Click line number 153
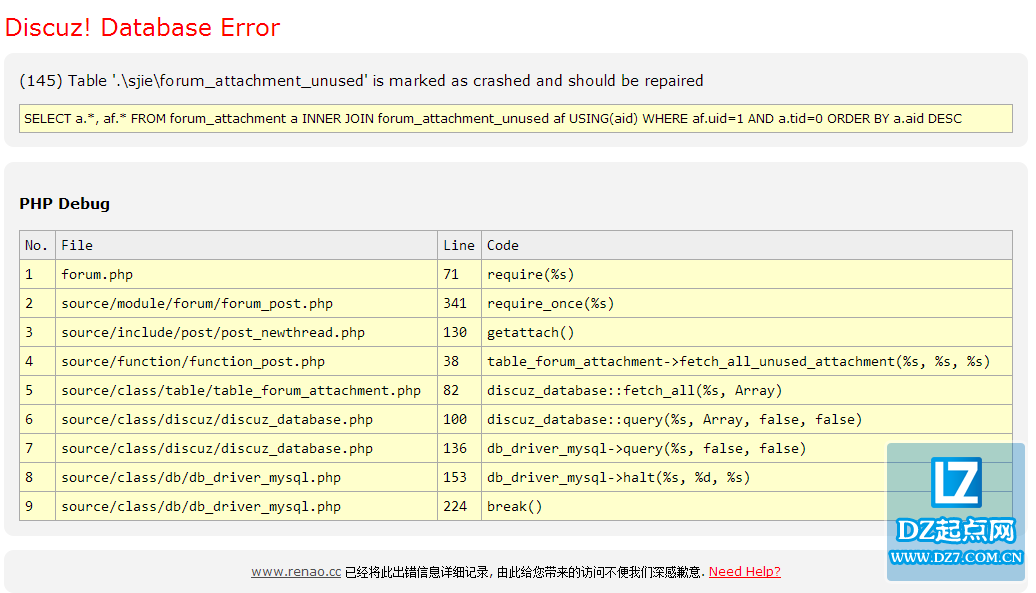The image size is (1036, 593). 459,477
